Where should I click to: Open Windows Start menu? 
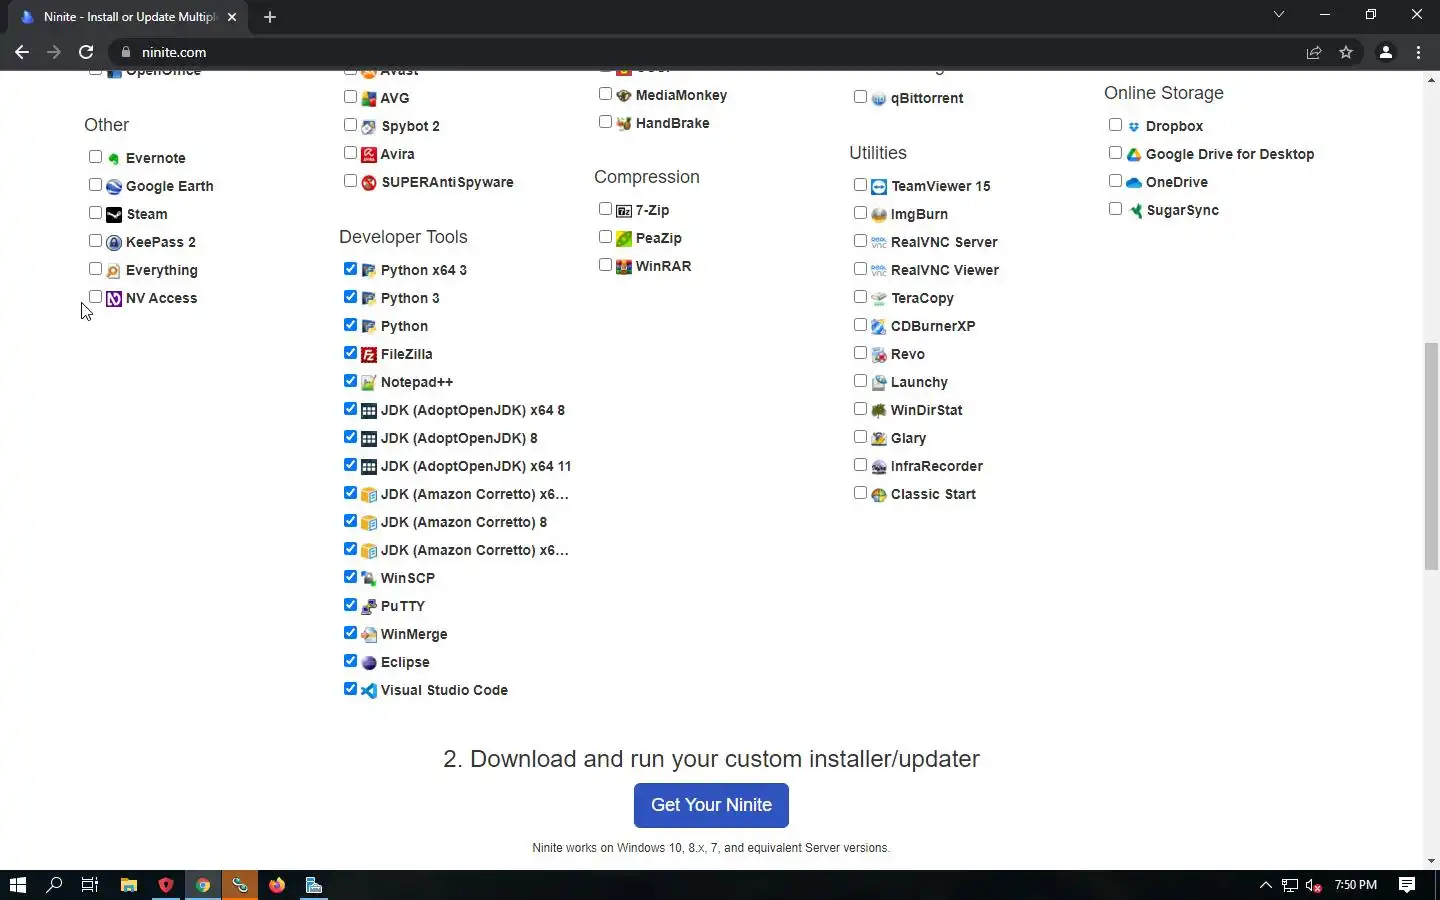(17, 885)
